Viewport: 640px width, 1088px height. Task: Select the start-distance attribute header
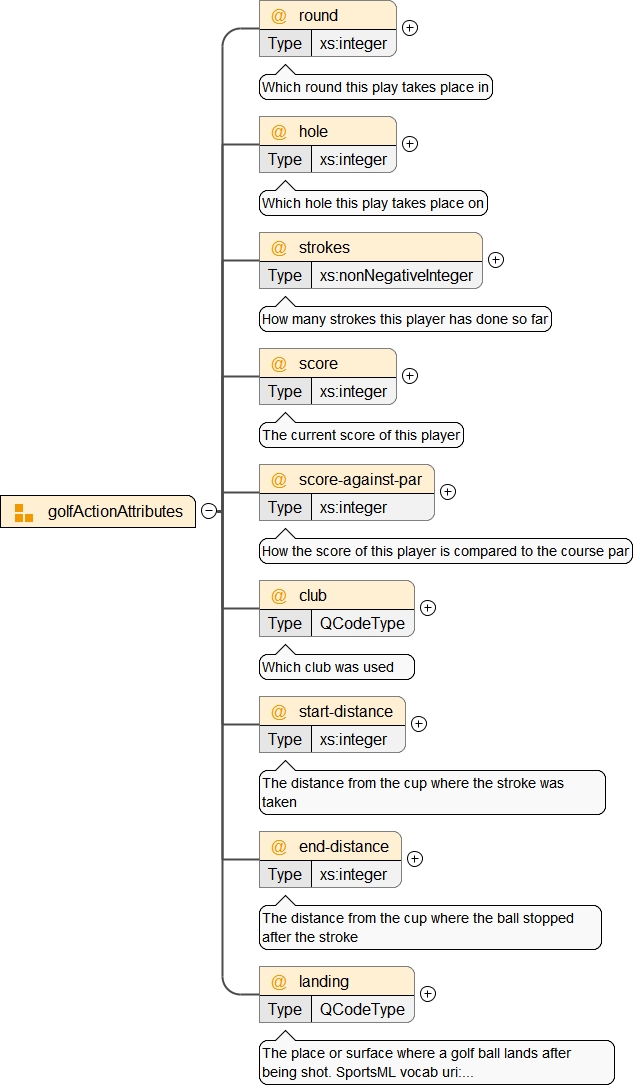345,712
